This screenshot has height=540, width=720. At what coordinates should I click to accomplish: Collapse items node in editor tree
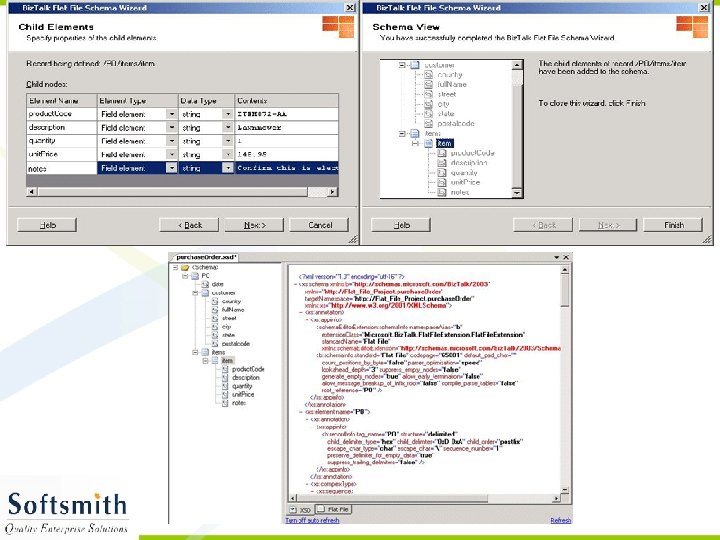[x=195, y=352]
